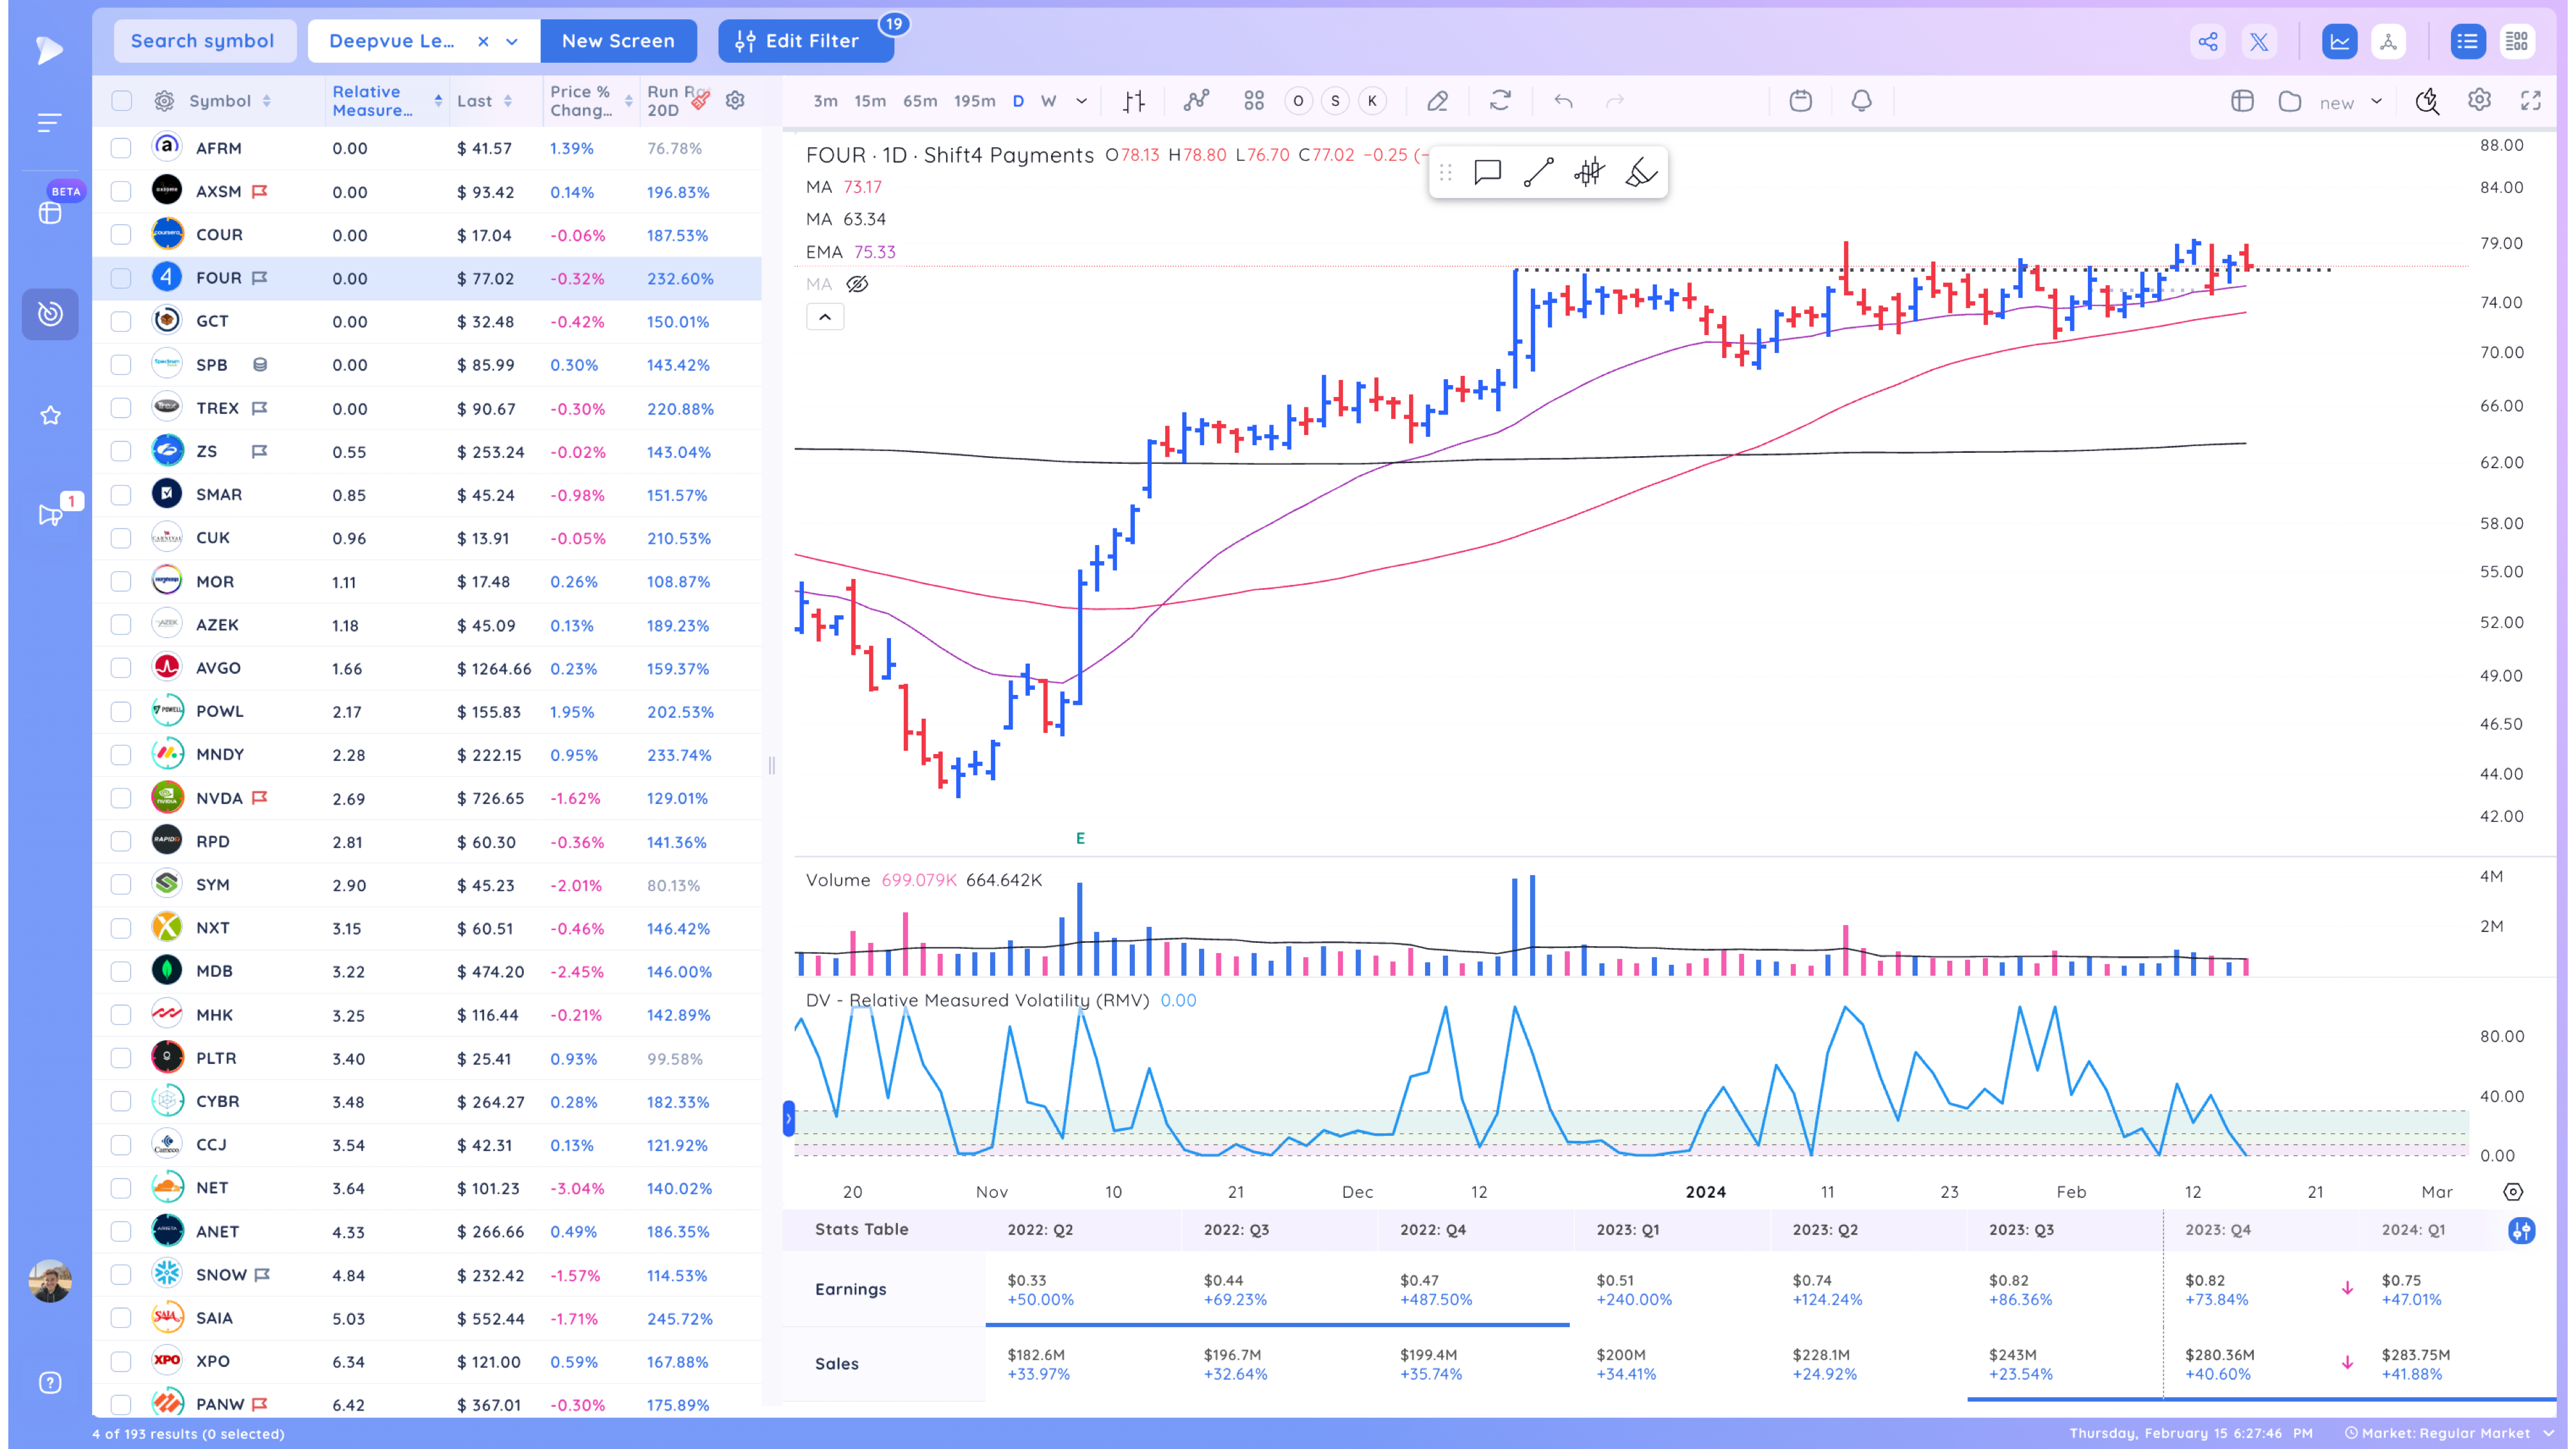Screen dimensions: 2576x1449
Task: Check the AFRM row checkbox
Action: click(121, 148)
